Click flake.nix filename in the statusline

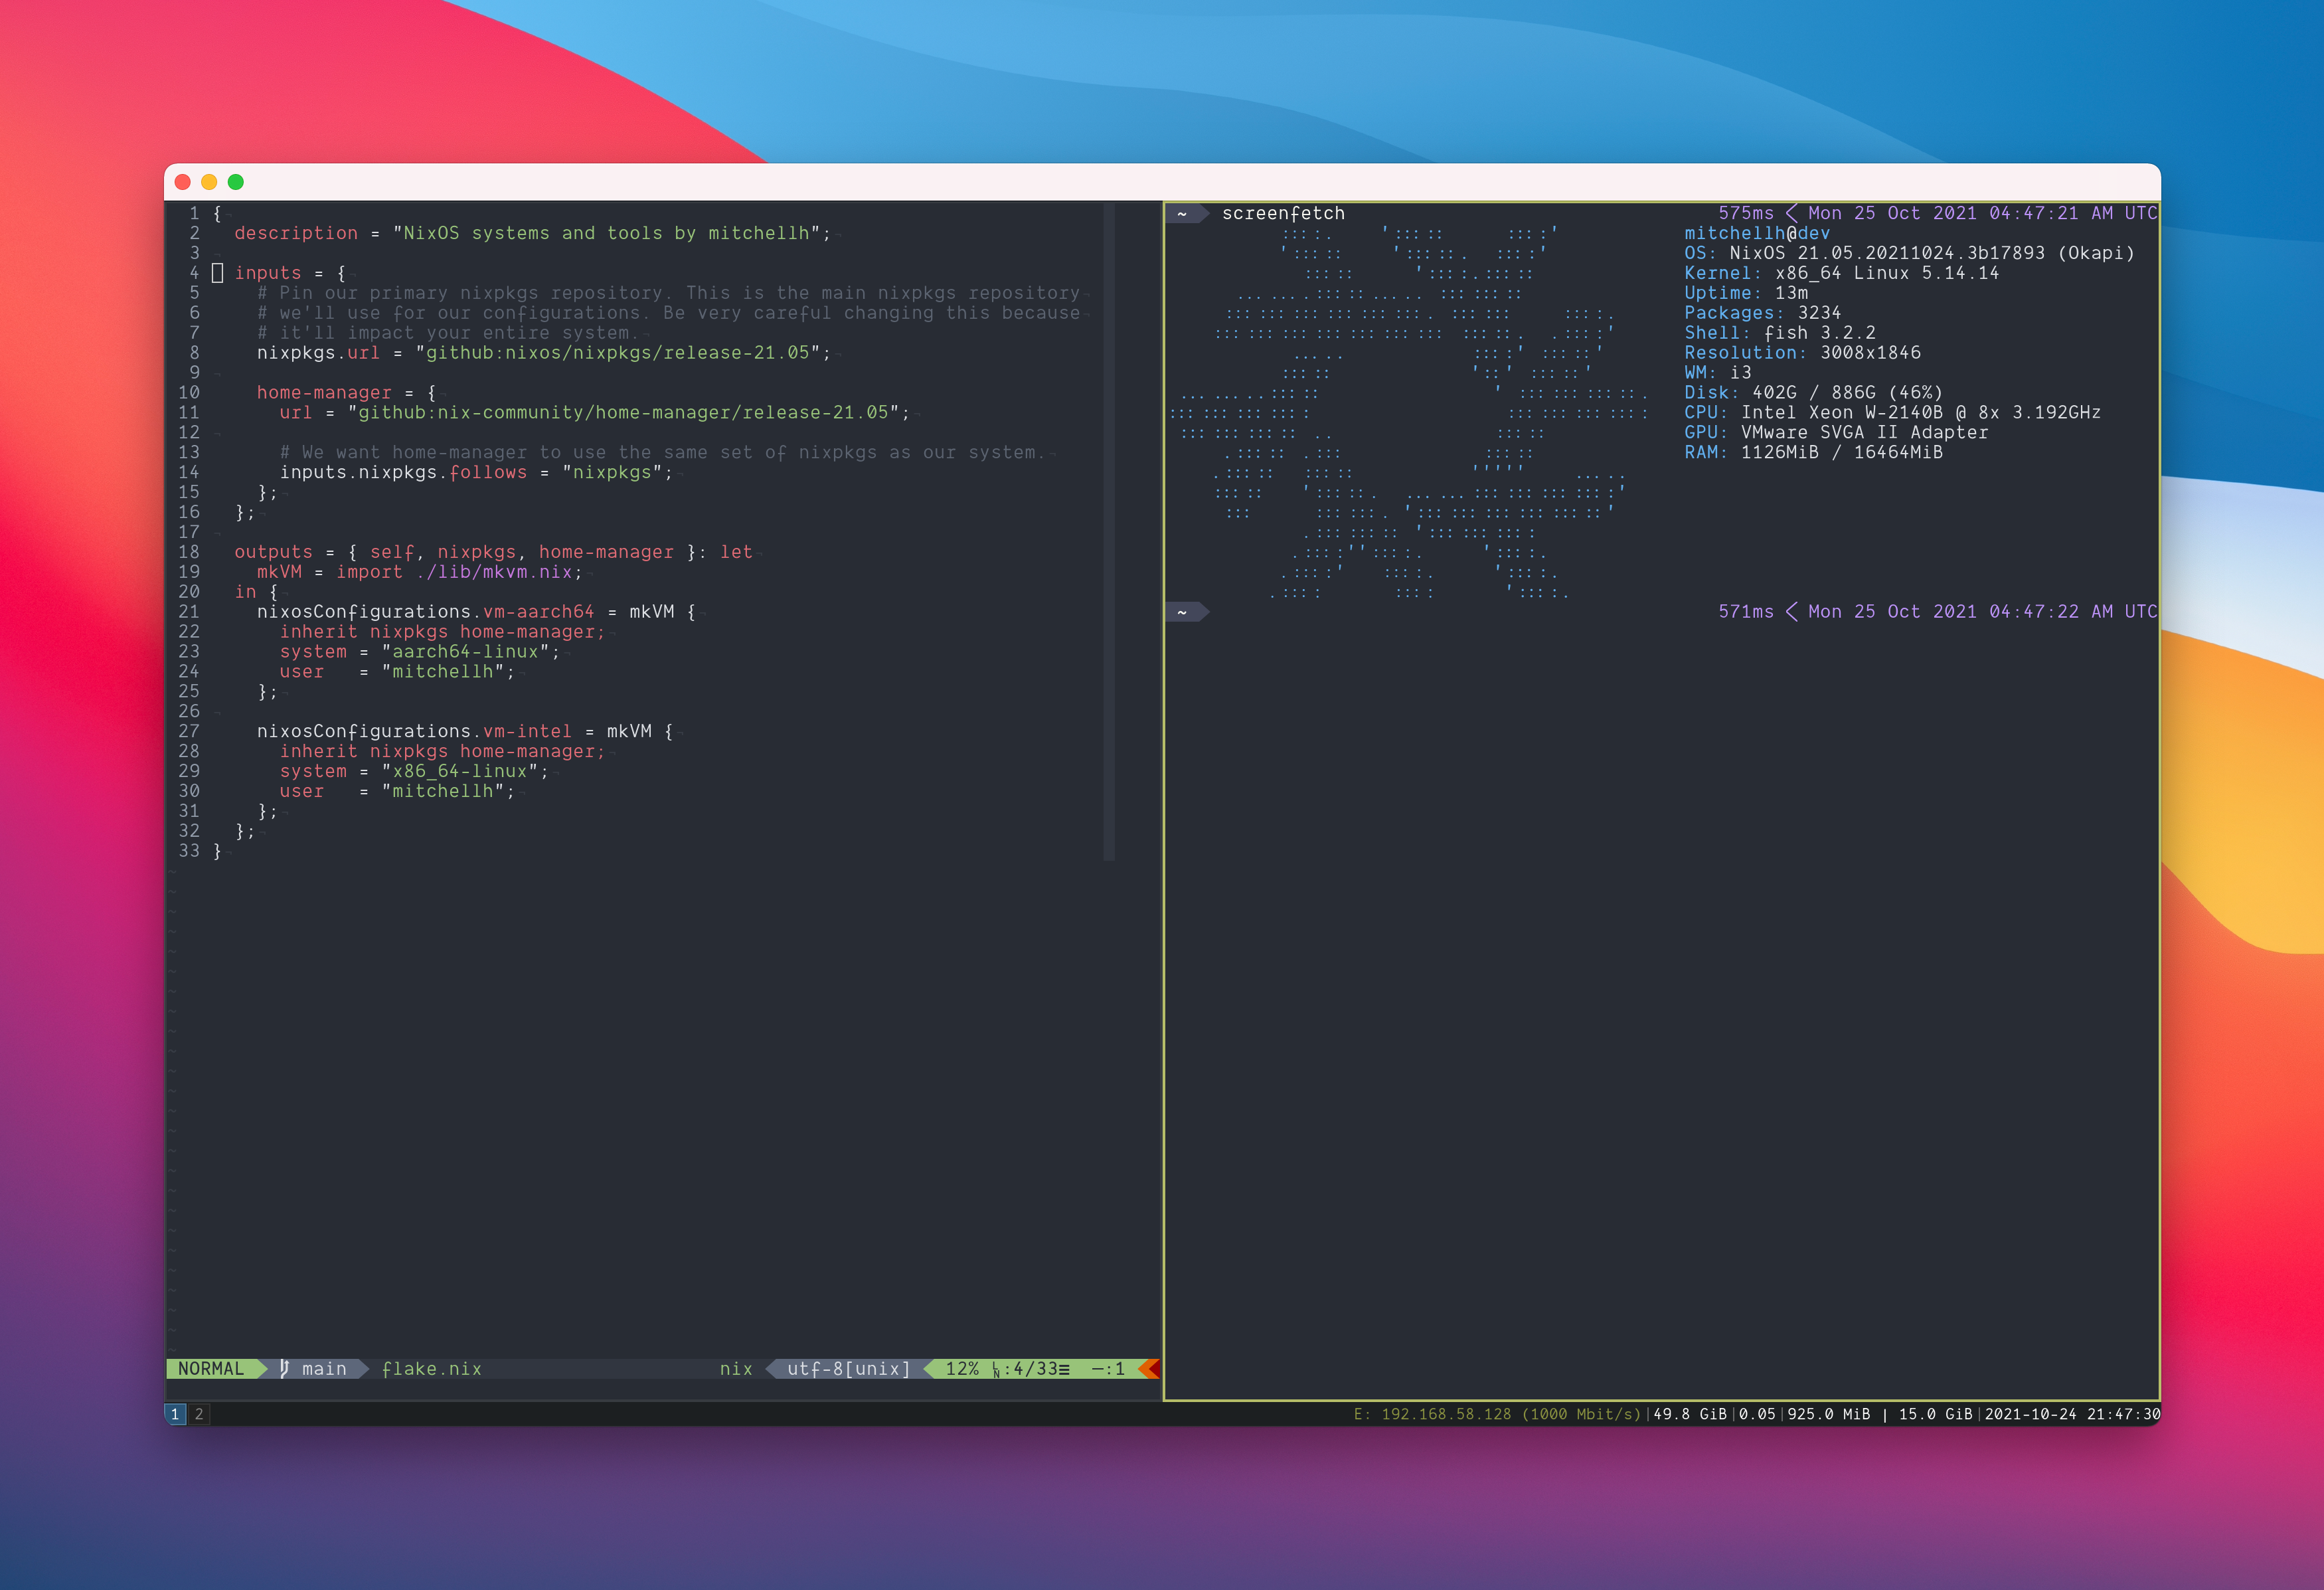point(432,1369)
